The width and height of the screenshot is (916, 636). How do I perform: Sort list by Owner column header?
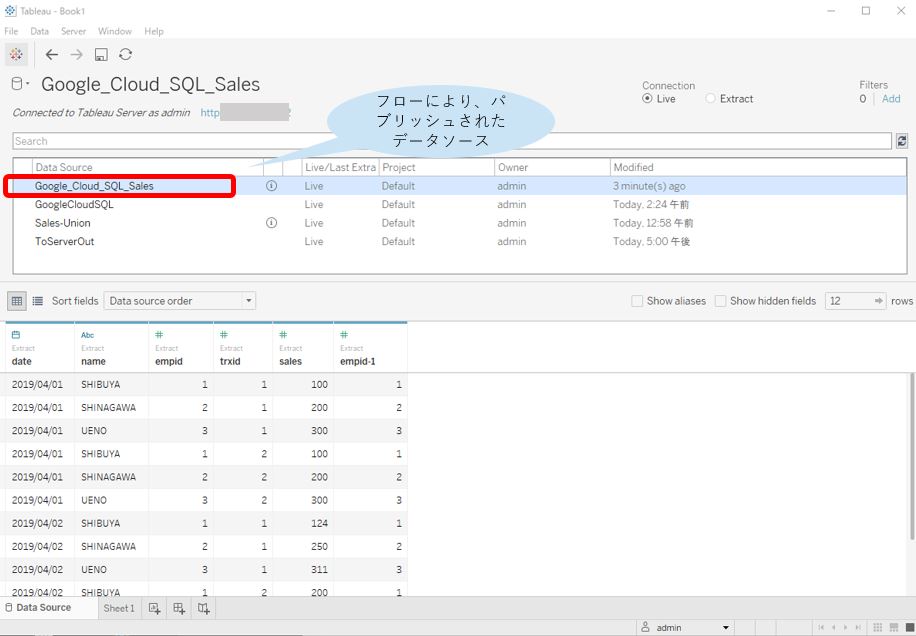pos(553,168)
